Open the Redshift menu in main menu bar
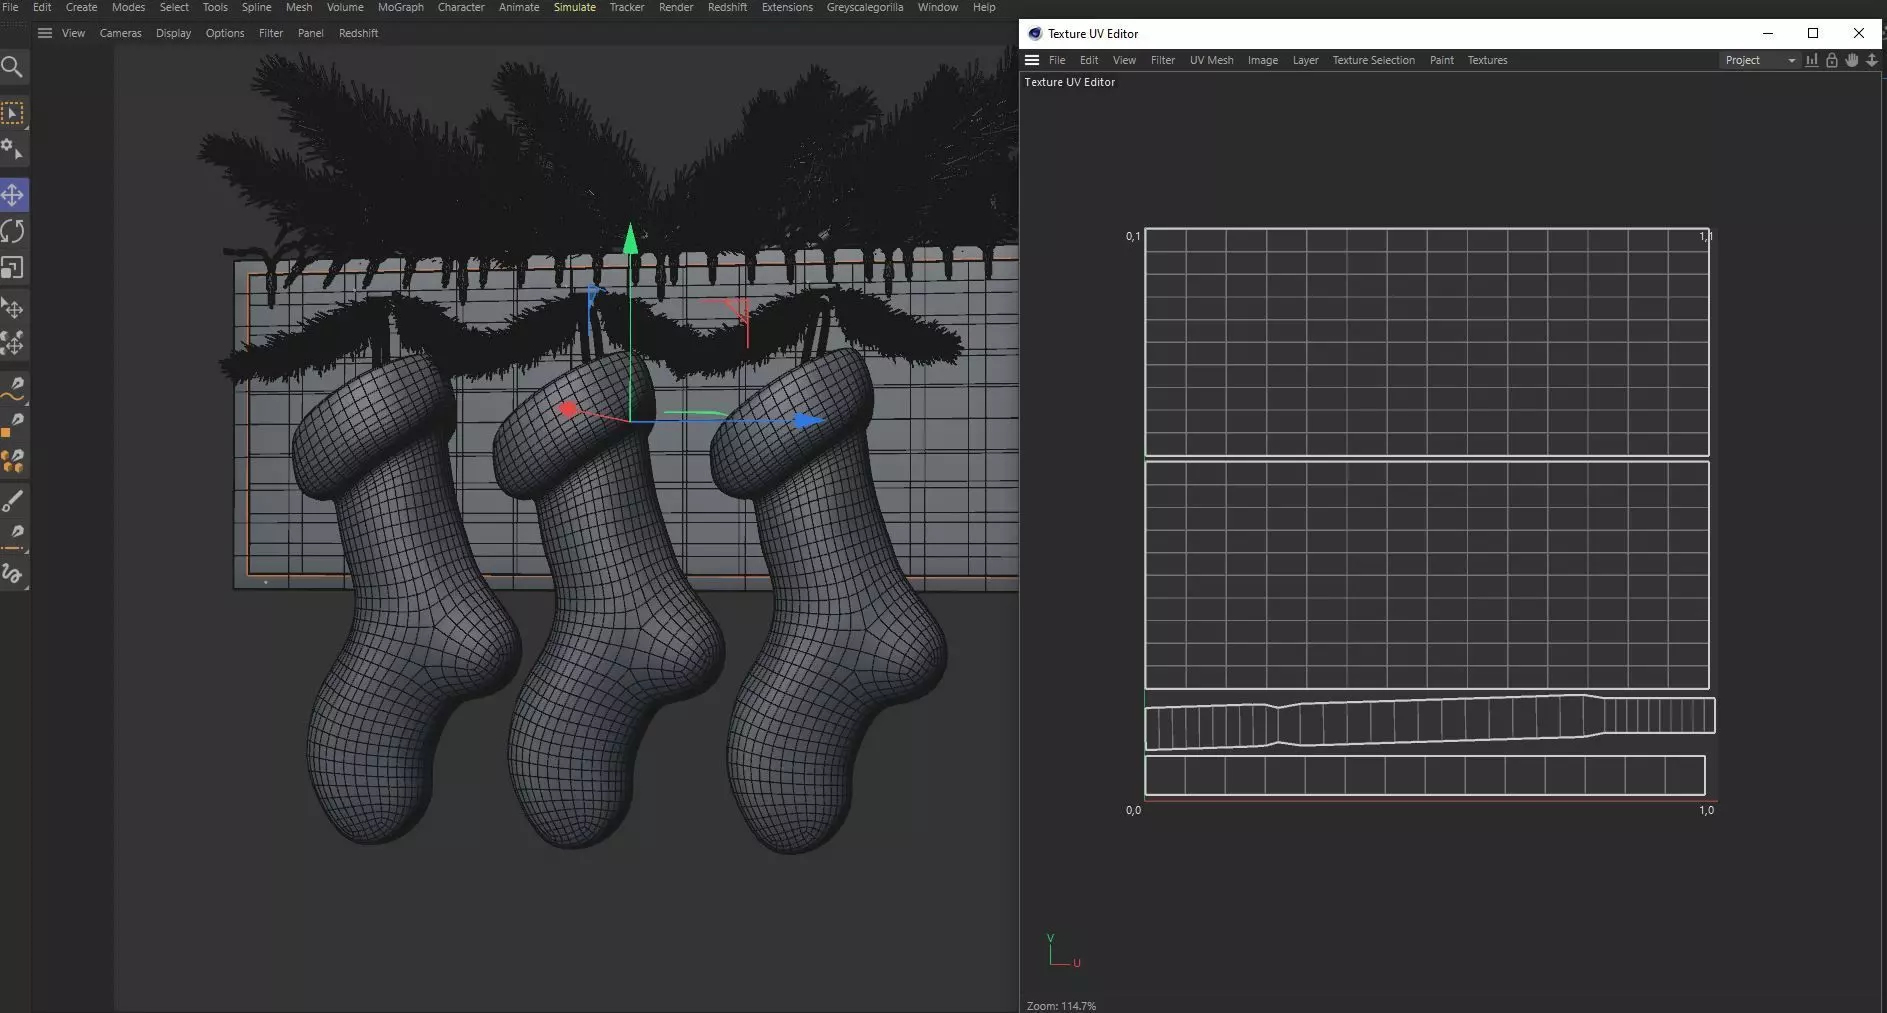1887x1013 pixels. click(x=727, y=7)
